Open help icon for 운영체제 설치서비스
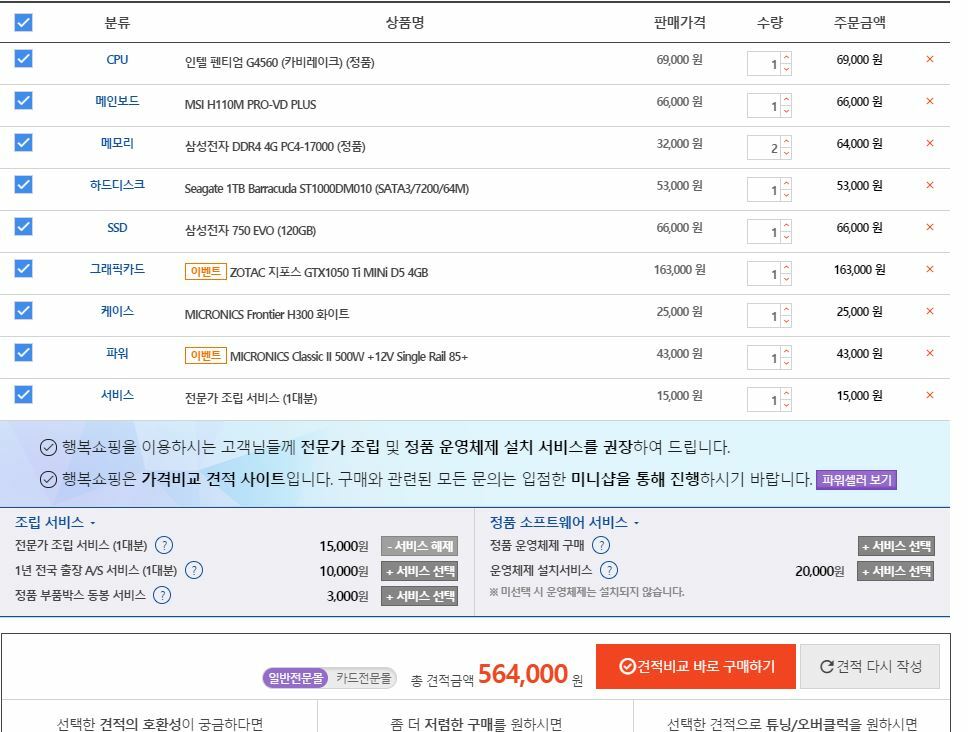968x732 pixels. point(609,570)
